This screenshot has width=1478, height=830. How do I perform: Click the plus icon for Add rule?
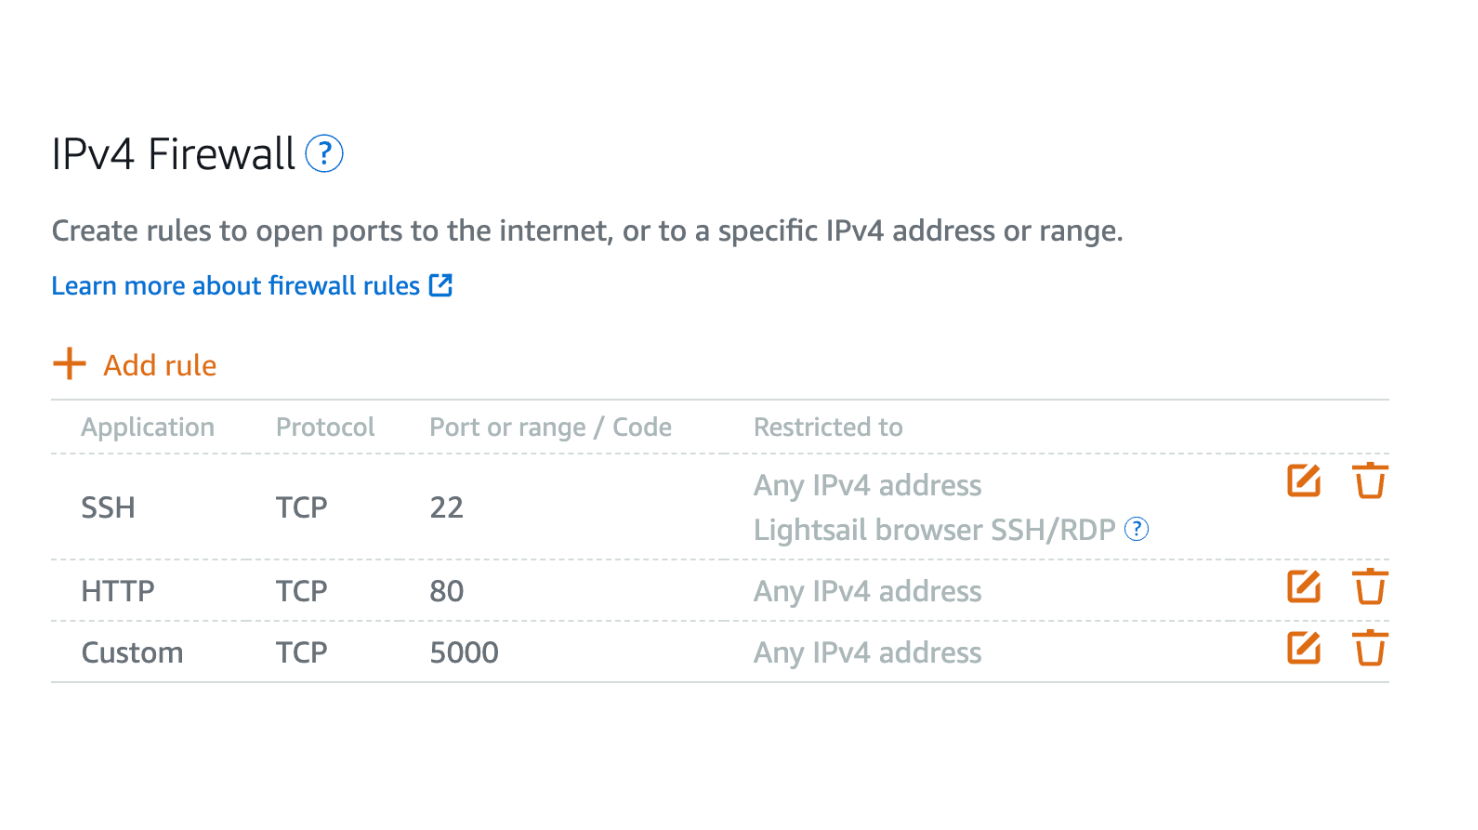pos(69,364)
